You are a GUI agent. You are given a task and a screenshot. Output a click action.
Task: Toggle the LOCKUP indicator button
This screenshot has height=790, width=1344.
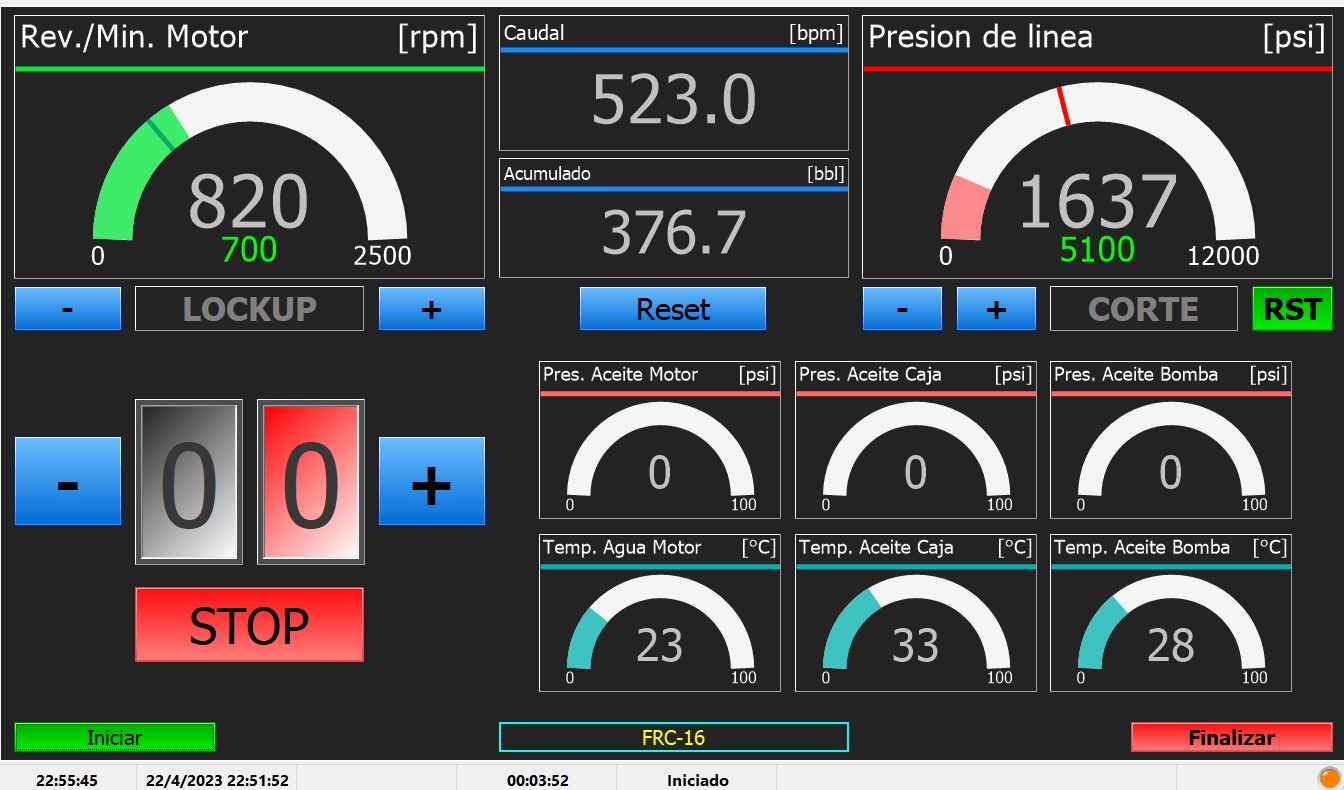[249, 309]
